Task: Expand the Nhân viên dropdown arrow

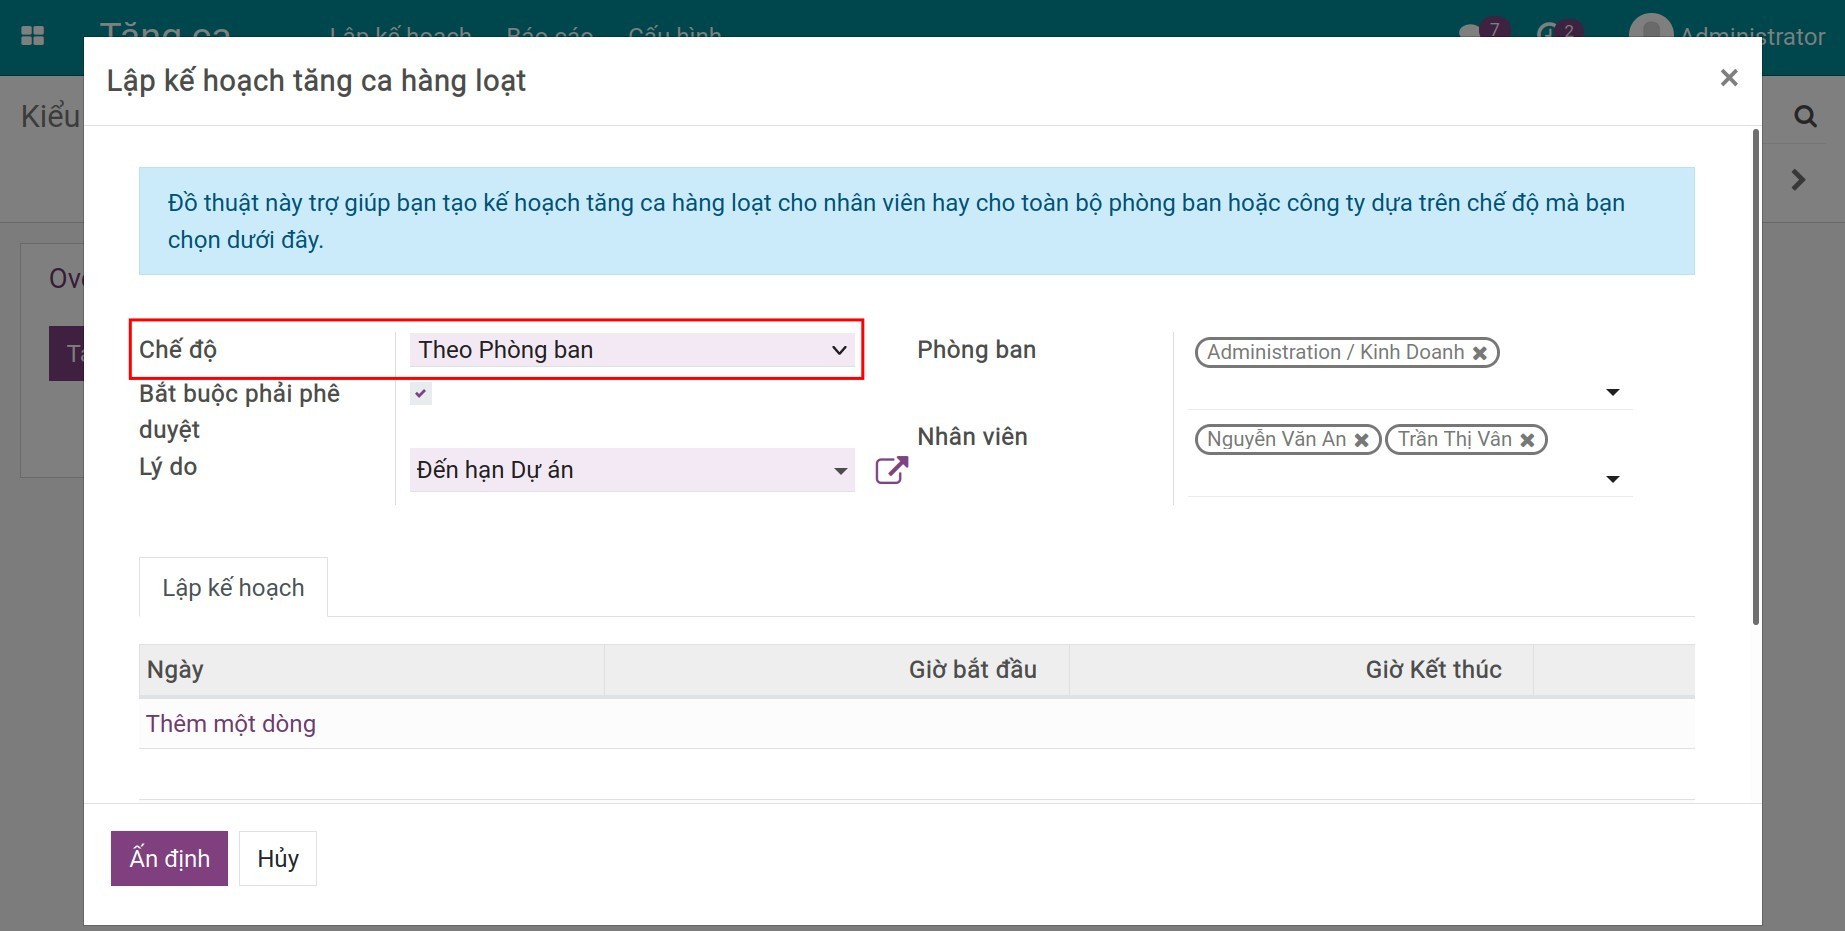Action: (x=1612, y=479)
